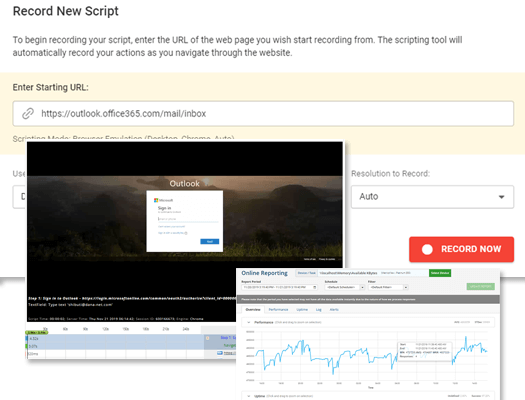Click the link icon in the URL field
This screenshot has height=400, width=525.
coord(28,113)
